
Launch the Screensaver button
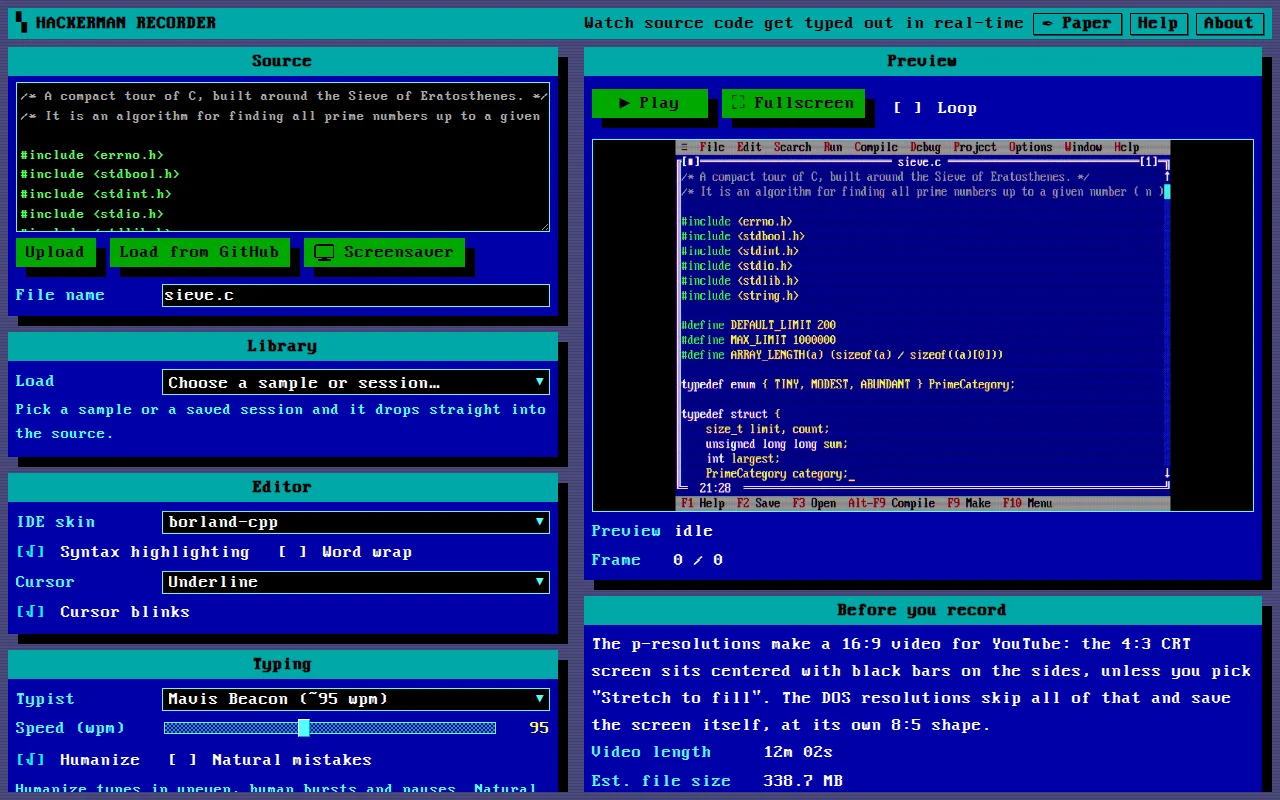(384, 252)
